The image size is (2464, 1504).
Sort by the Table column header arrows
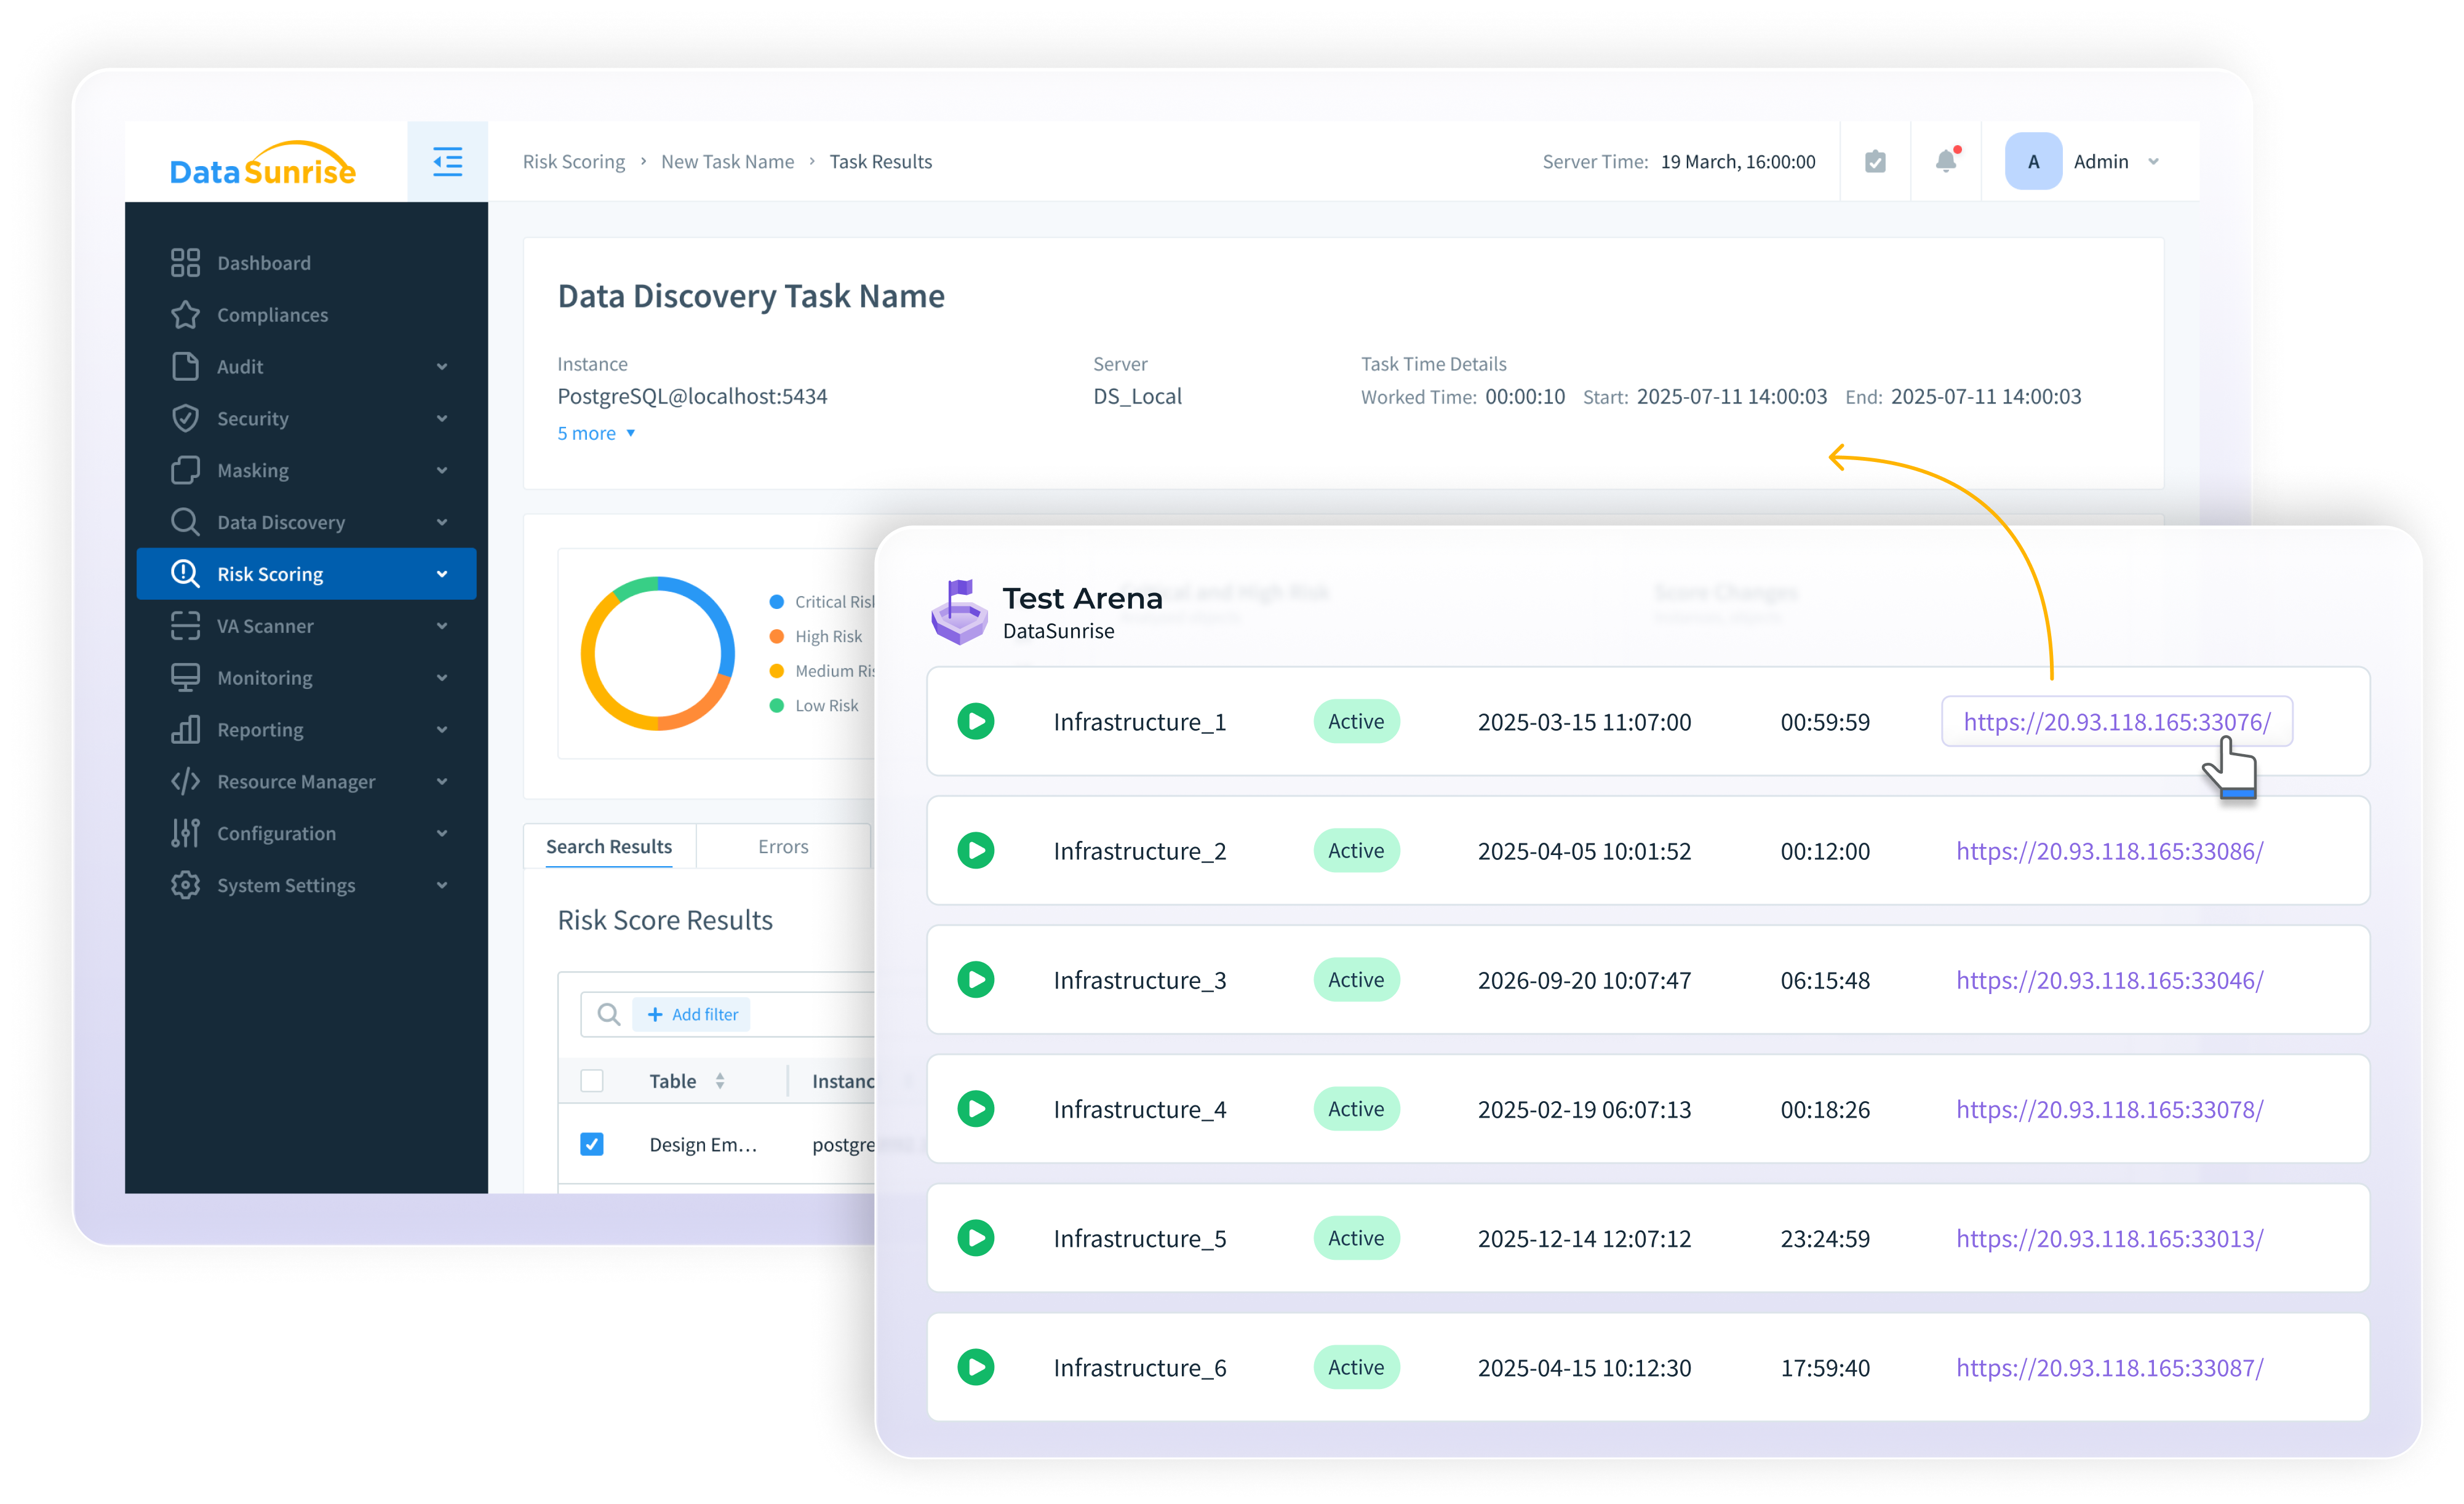point(720,1081)
